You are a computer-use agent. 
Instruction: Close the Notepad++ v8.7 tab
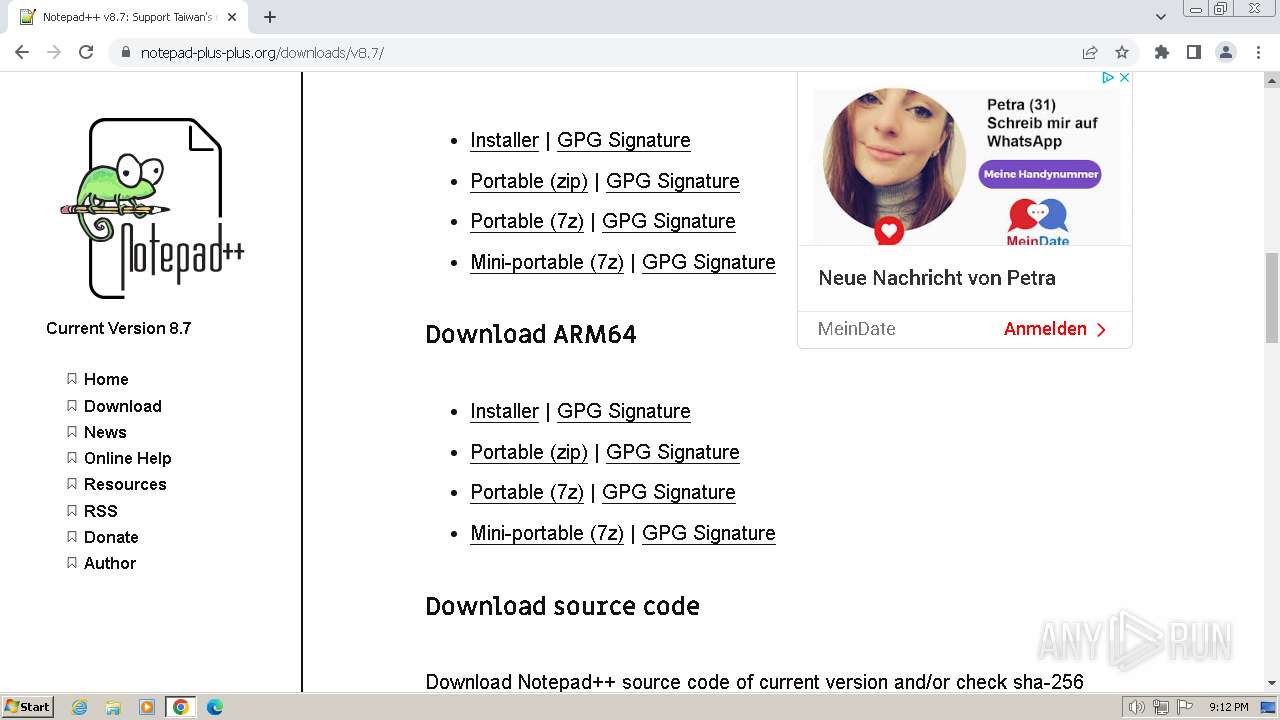(x=232, y=17)
